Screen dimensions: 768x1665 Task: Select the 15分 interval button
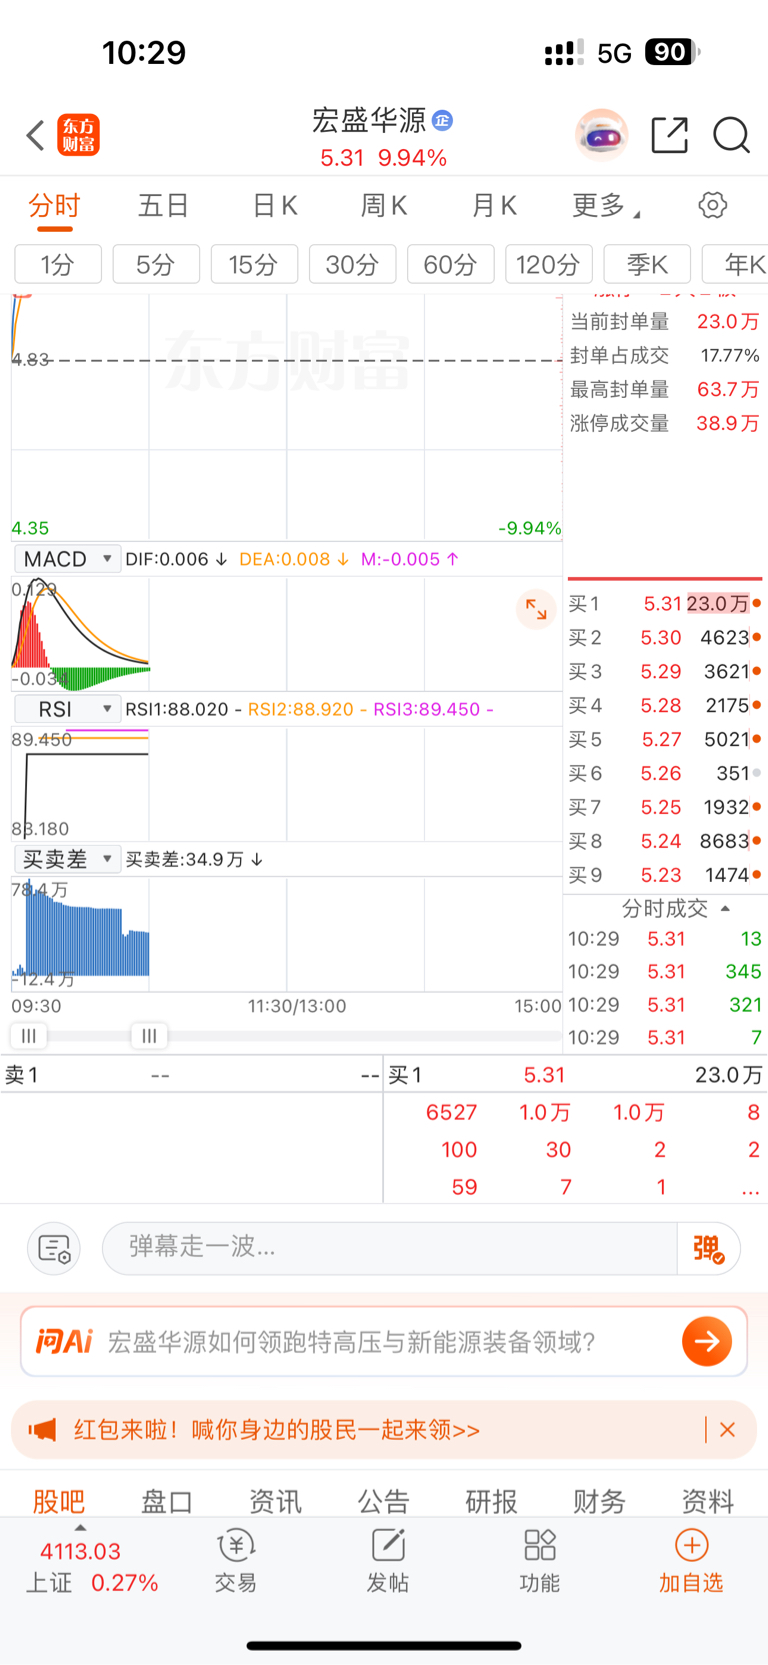click(x=254, y=265)
